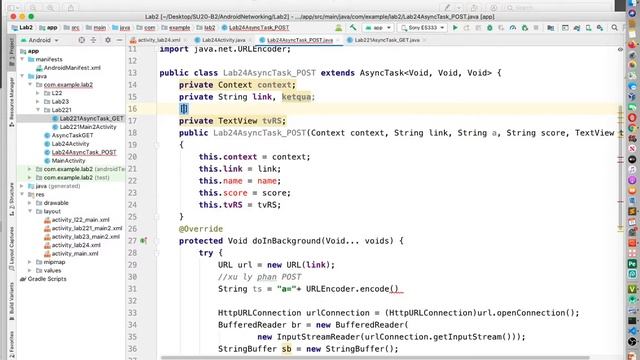Click the collapse-all icon in Project panel
Screen dimensions: 640x360
(93, 40)
